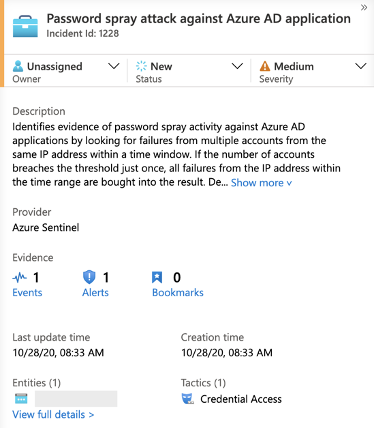Open the Status dropdown chevron

[237, 66]
